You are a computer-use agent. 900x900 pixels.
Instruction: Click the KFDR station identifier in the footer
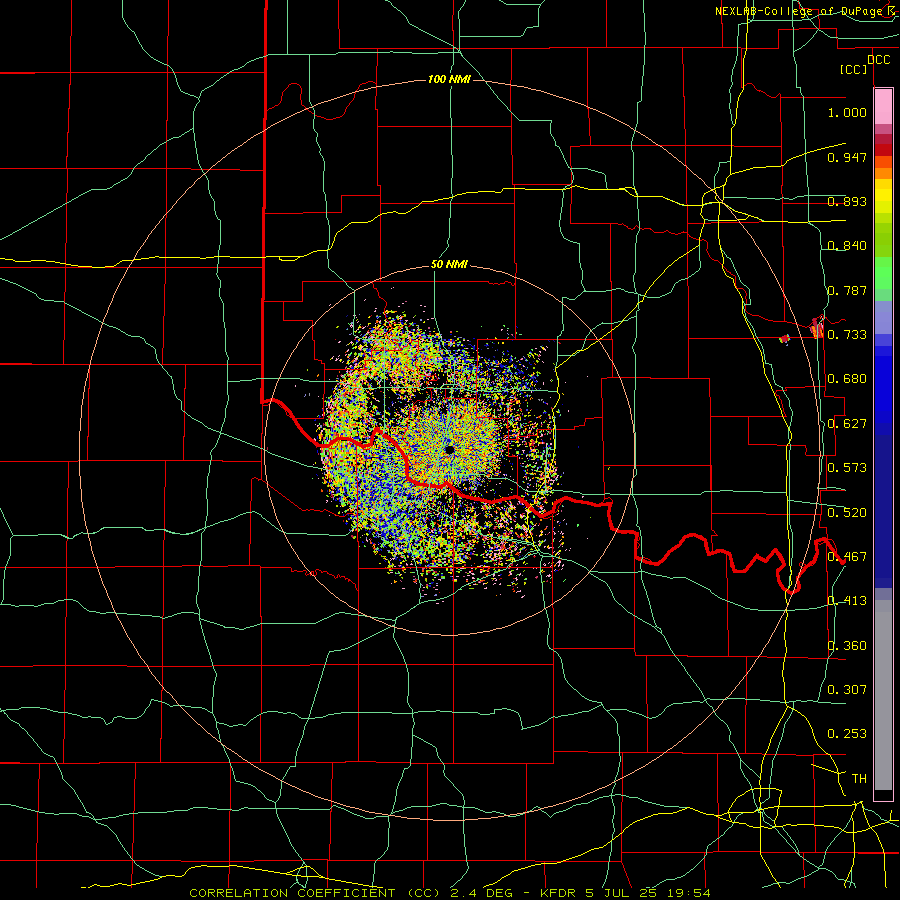560,893
